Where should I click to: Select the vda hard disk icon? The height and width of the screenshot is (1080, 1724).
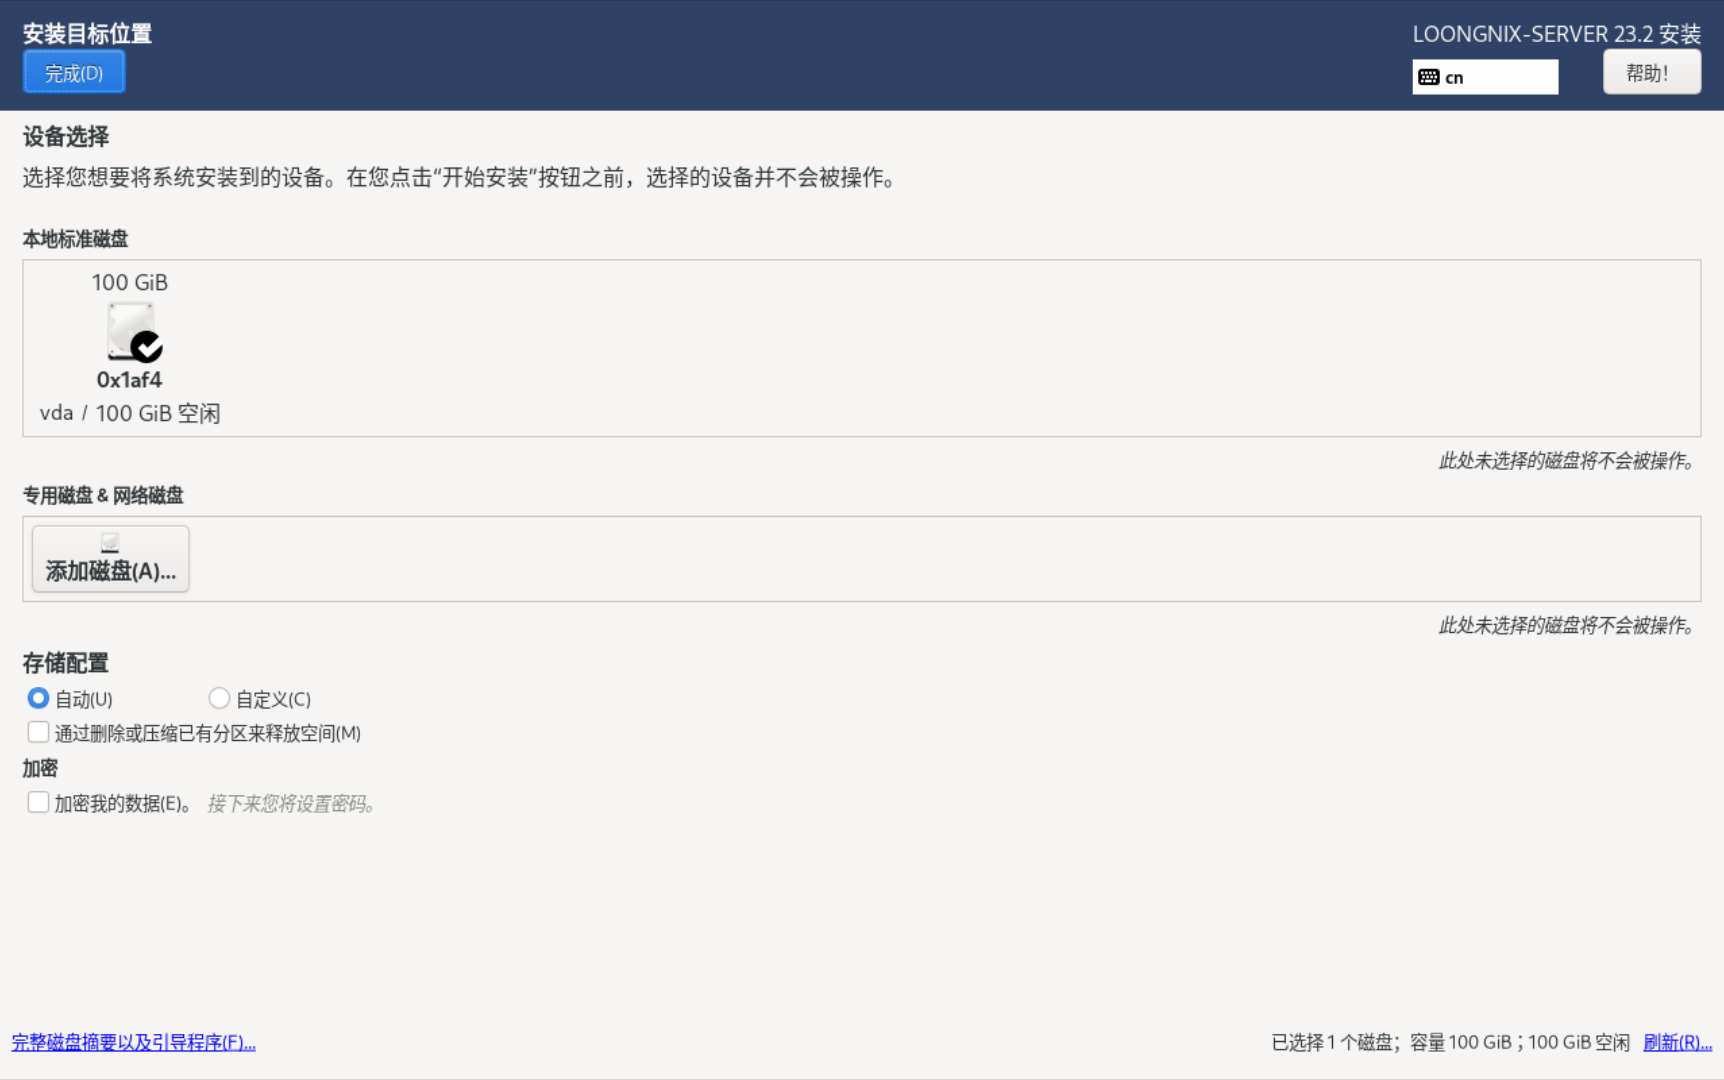tap(130, 330)
